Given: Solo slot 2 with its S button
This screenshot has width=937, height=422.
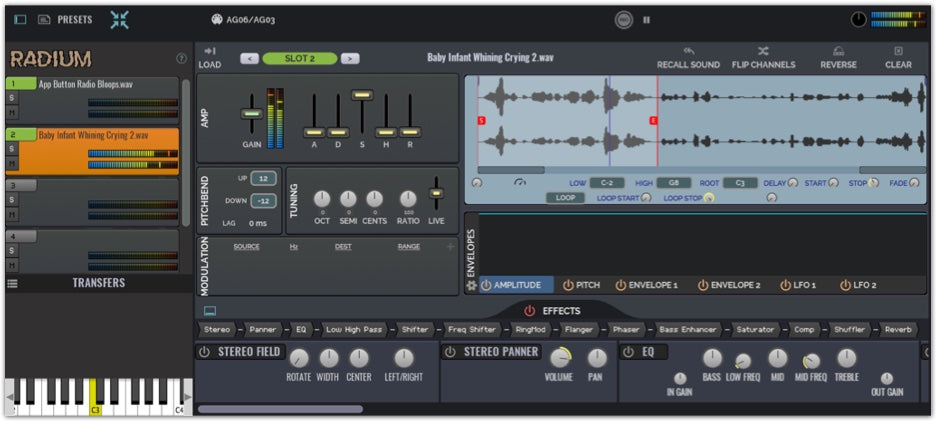Looking at the screenshot, I should coord(12,149).
